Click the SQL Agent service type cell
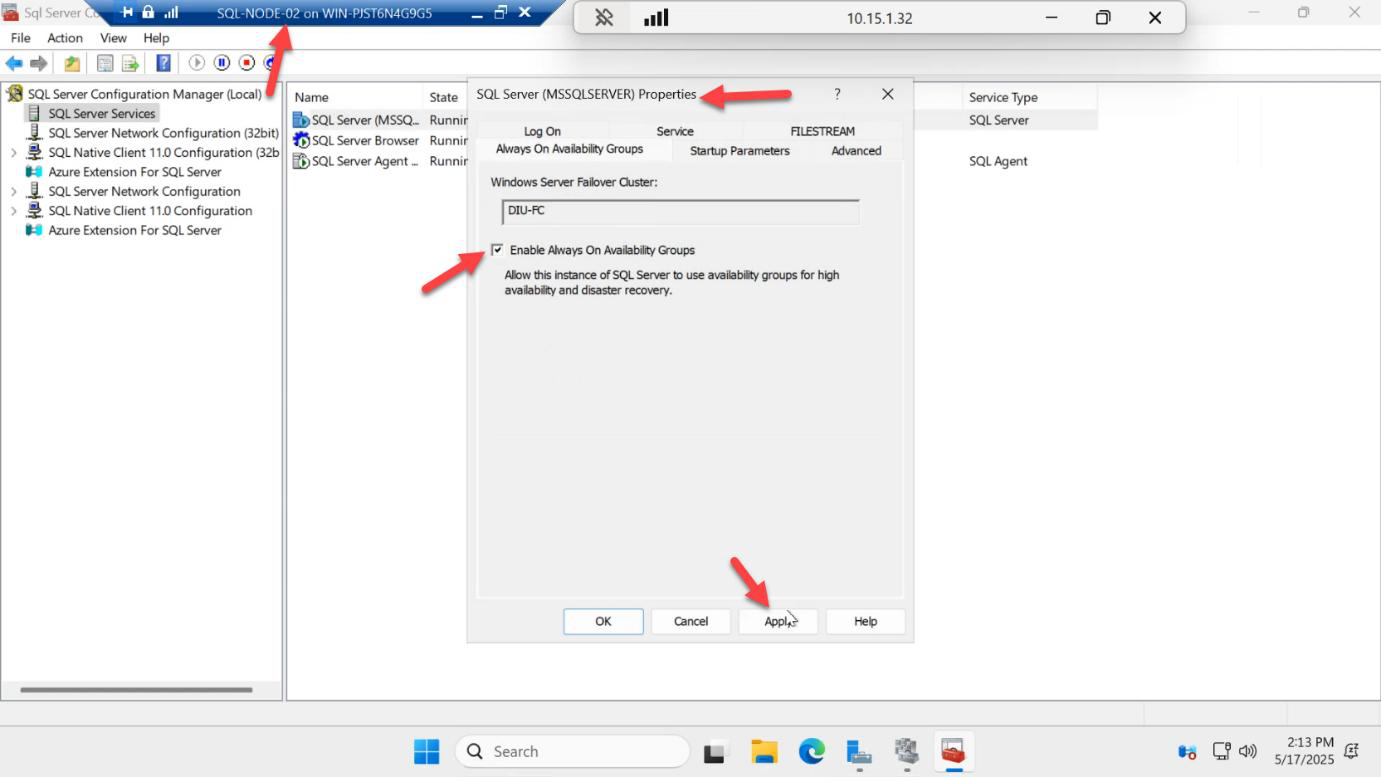Image resolution: width=1381 pixels, height=777 pixels. point(998,161)
